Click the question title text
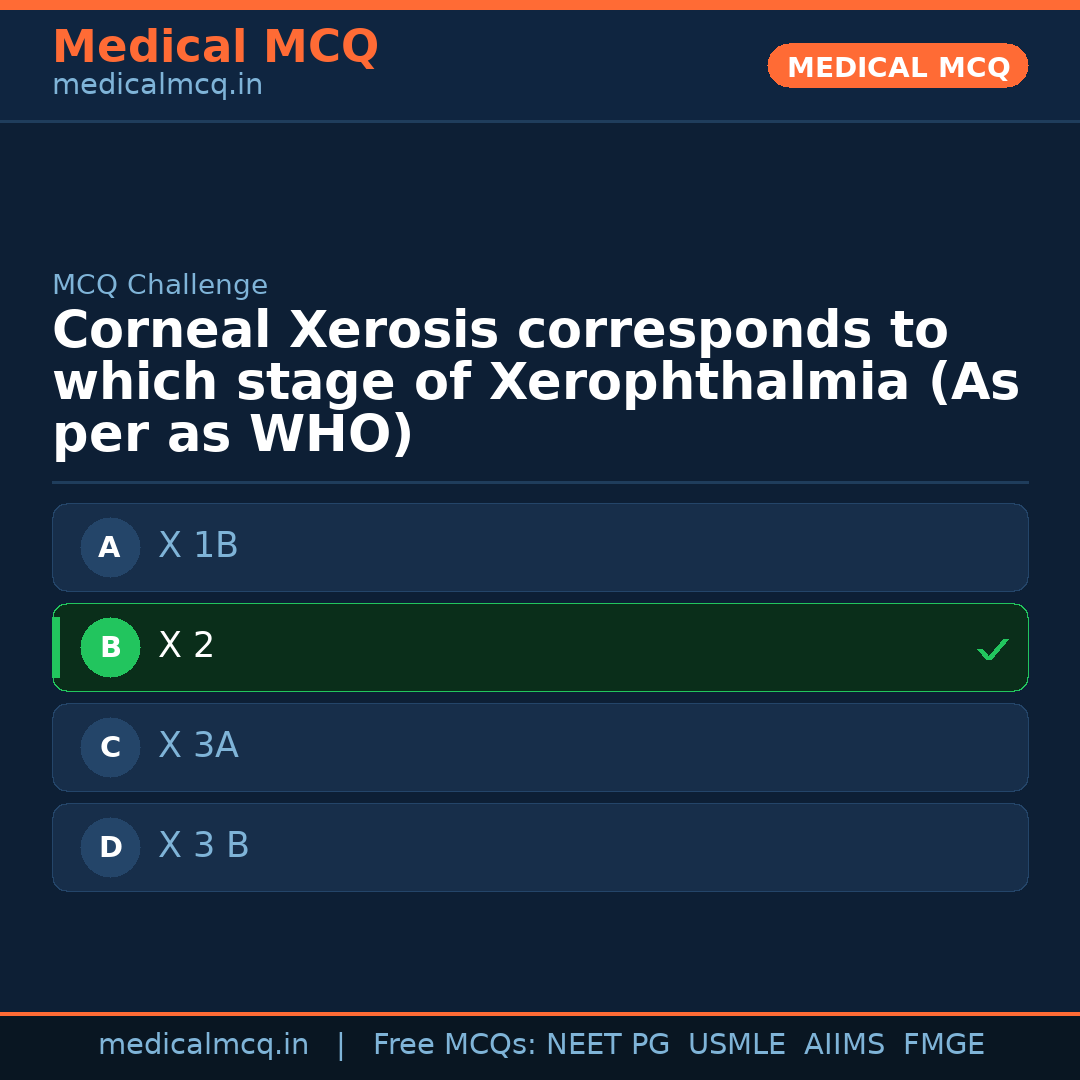Screen dimensions: 1080x1080 535,380
